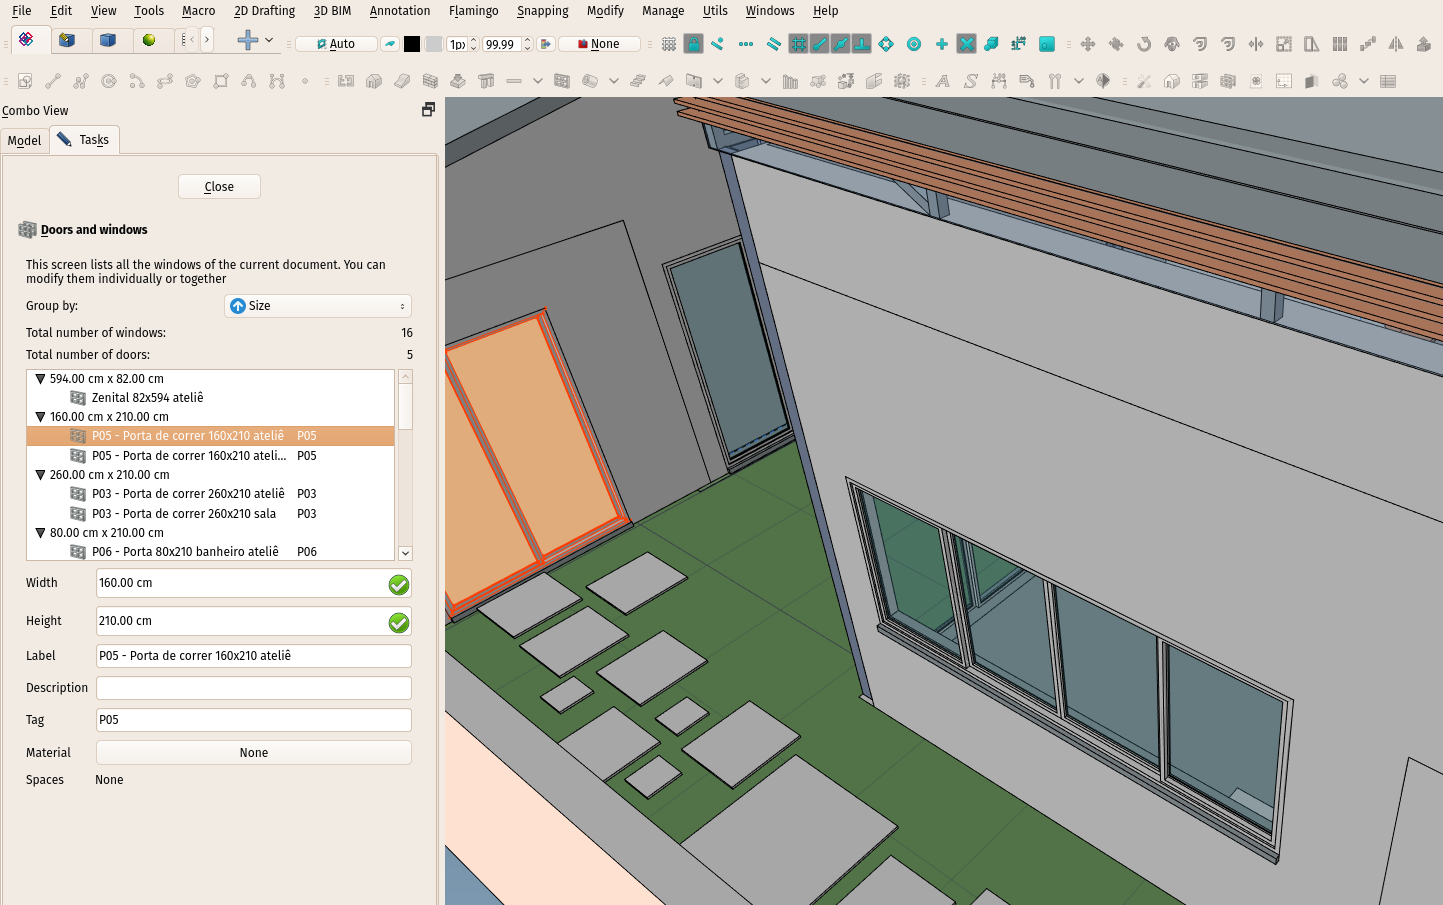Click the Description input field
This screenshot has height=905, width=1443.
[x=254, y=688]
